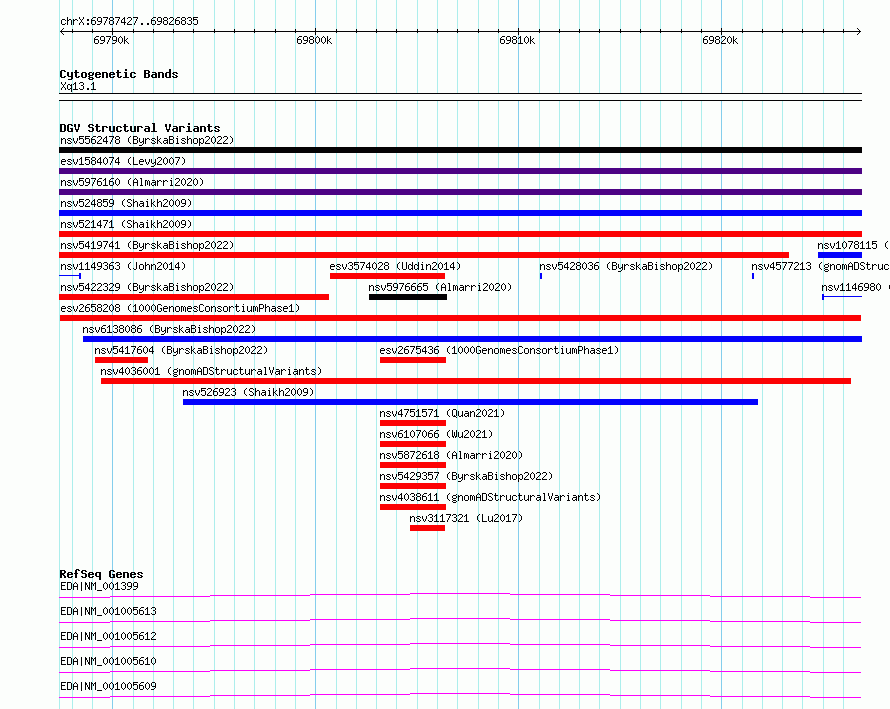
Task: Open the EDA|NM_001399 gene label
Action: coord(99,586)
